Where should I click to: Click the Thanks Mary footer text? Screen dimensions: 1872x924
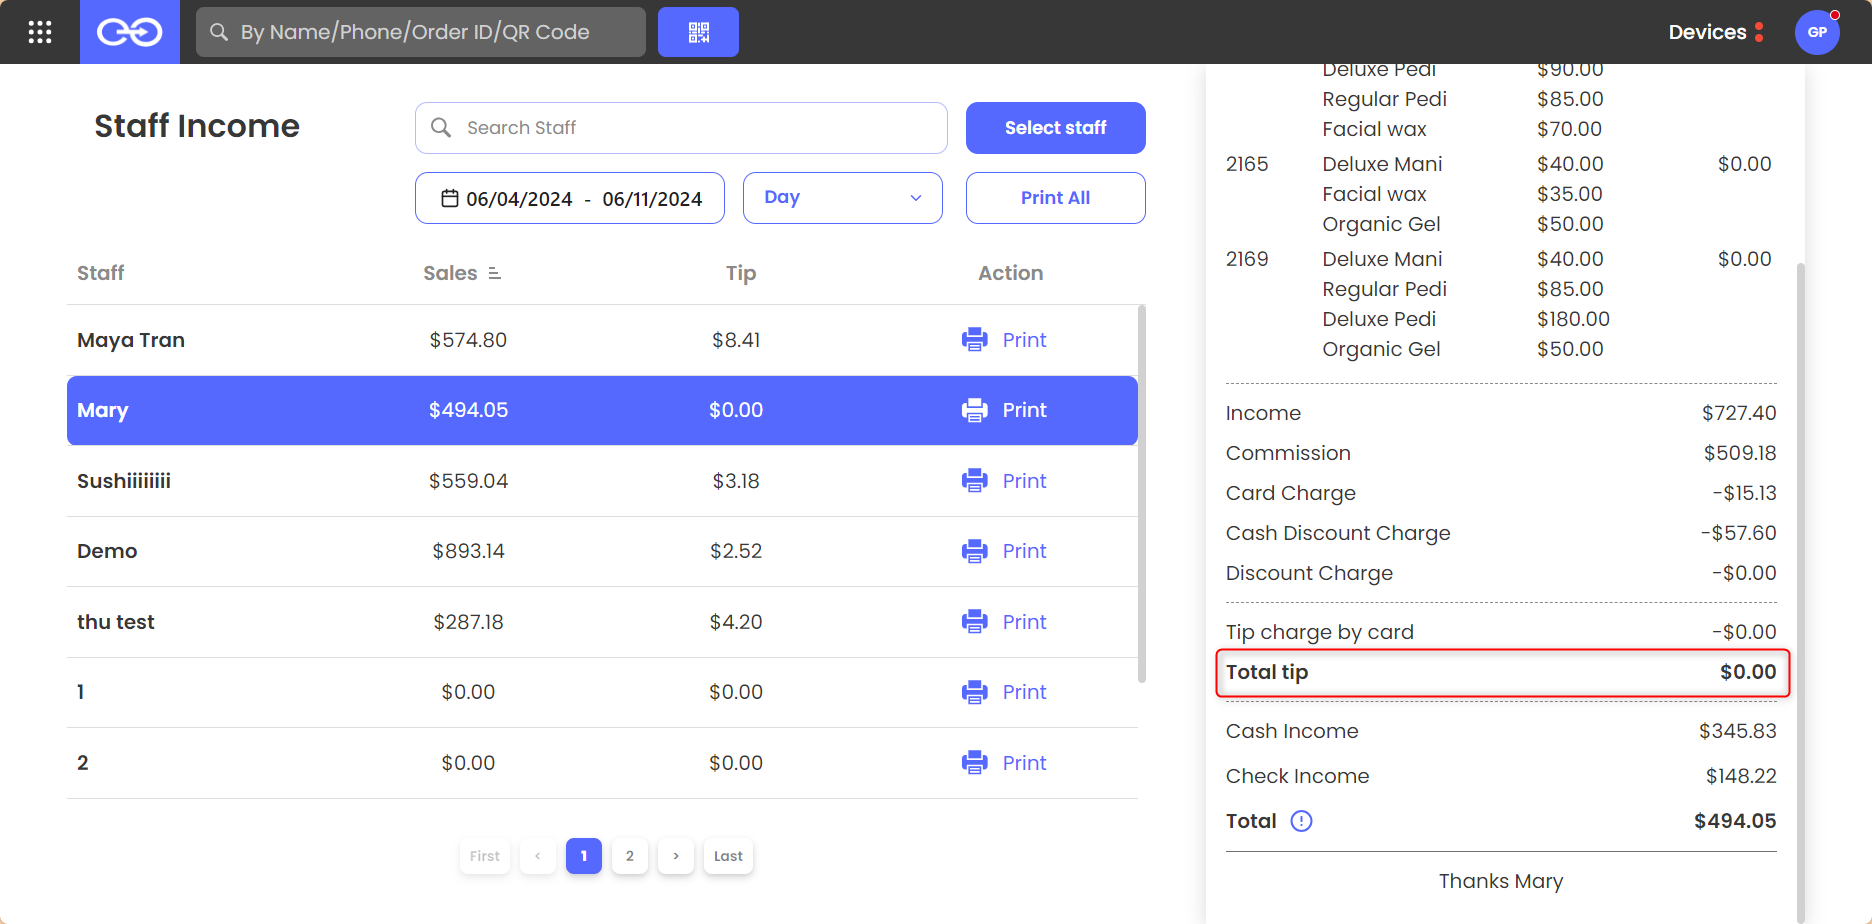[1501, 881]
